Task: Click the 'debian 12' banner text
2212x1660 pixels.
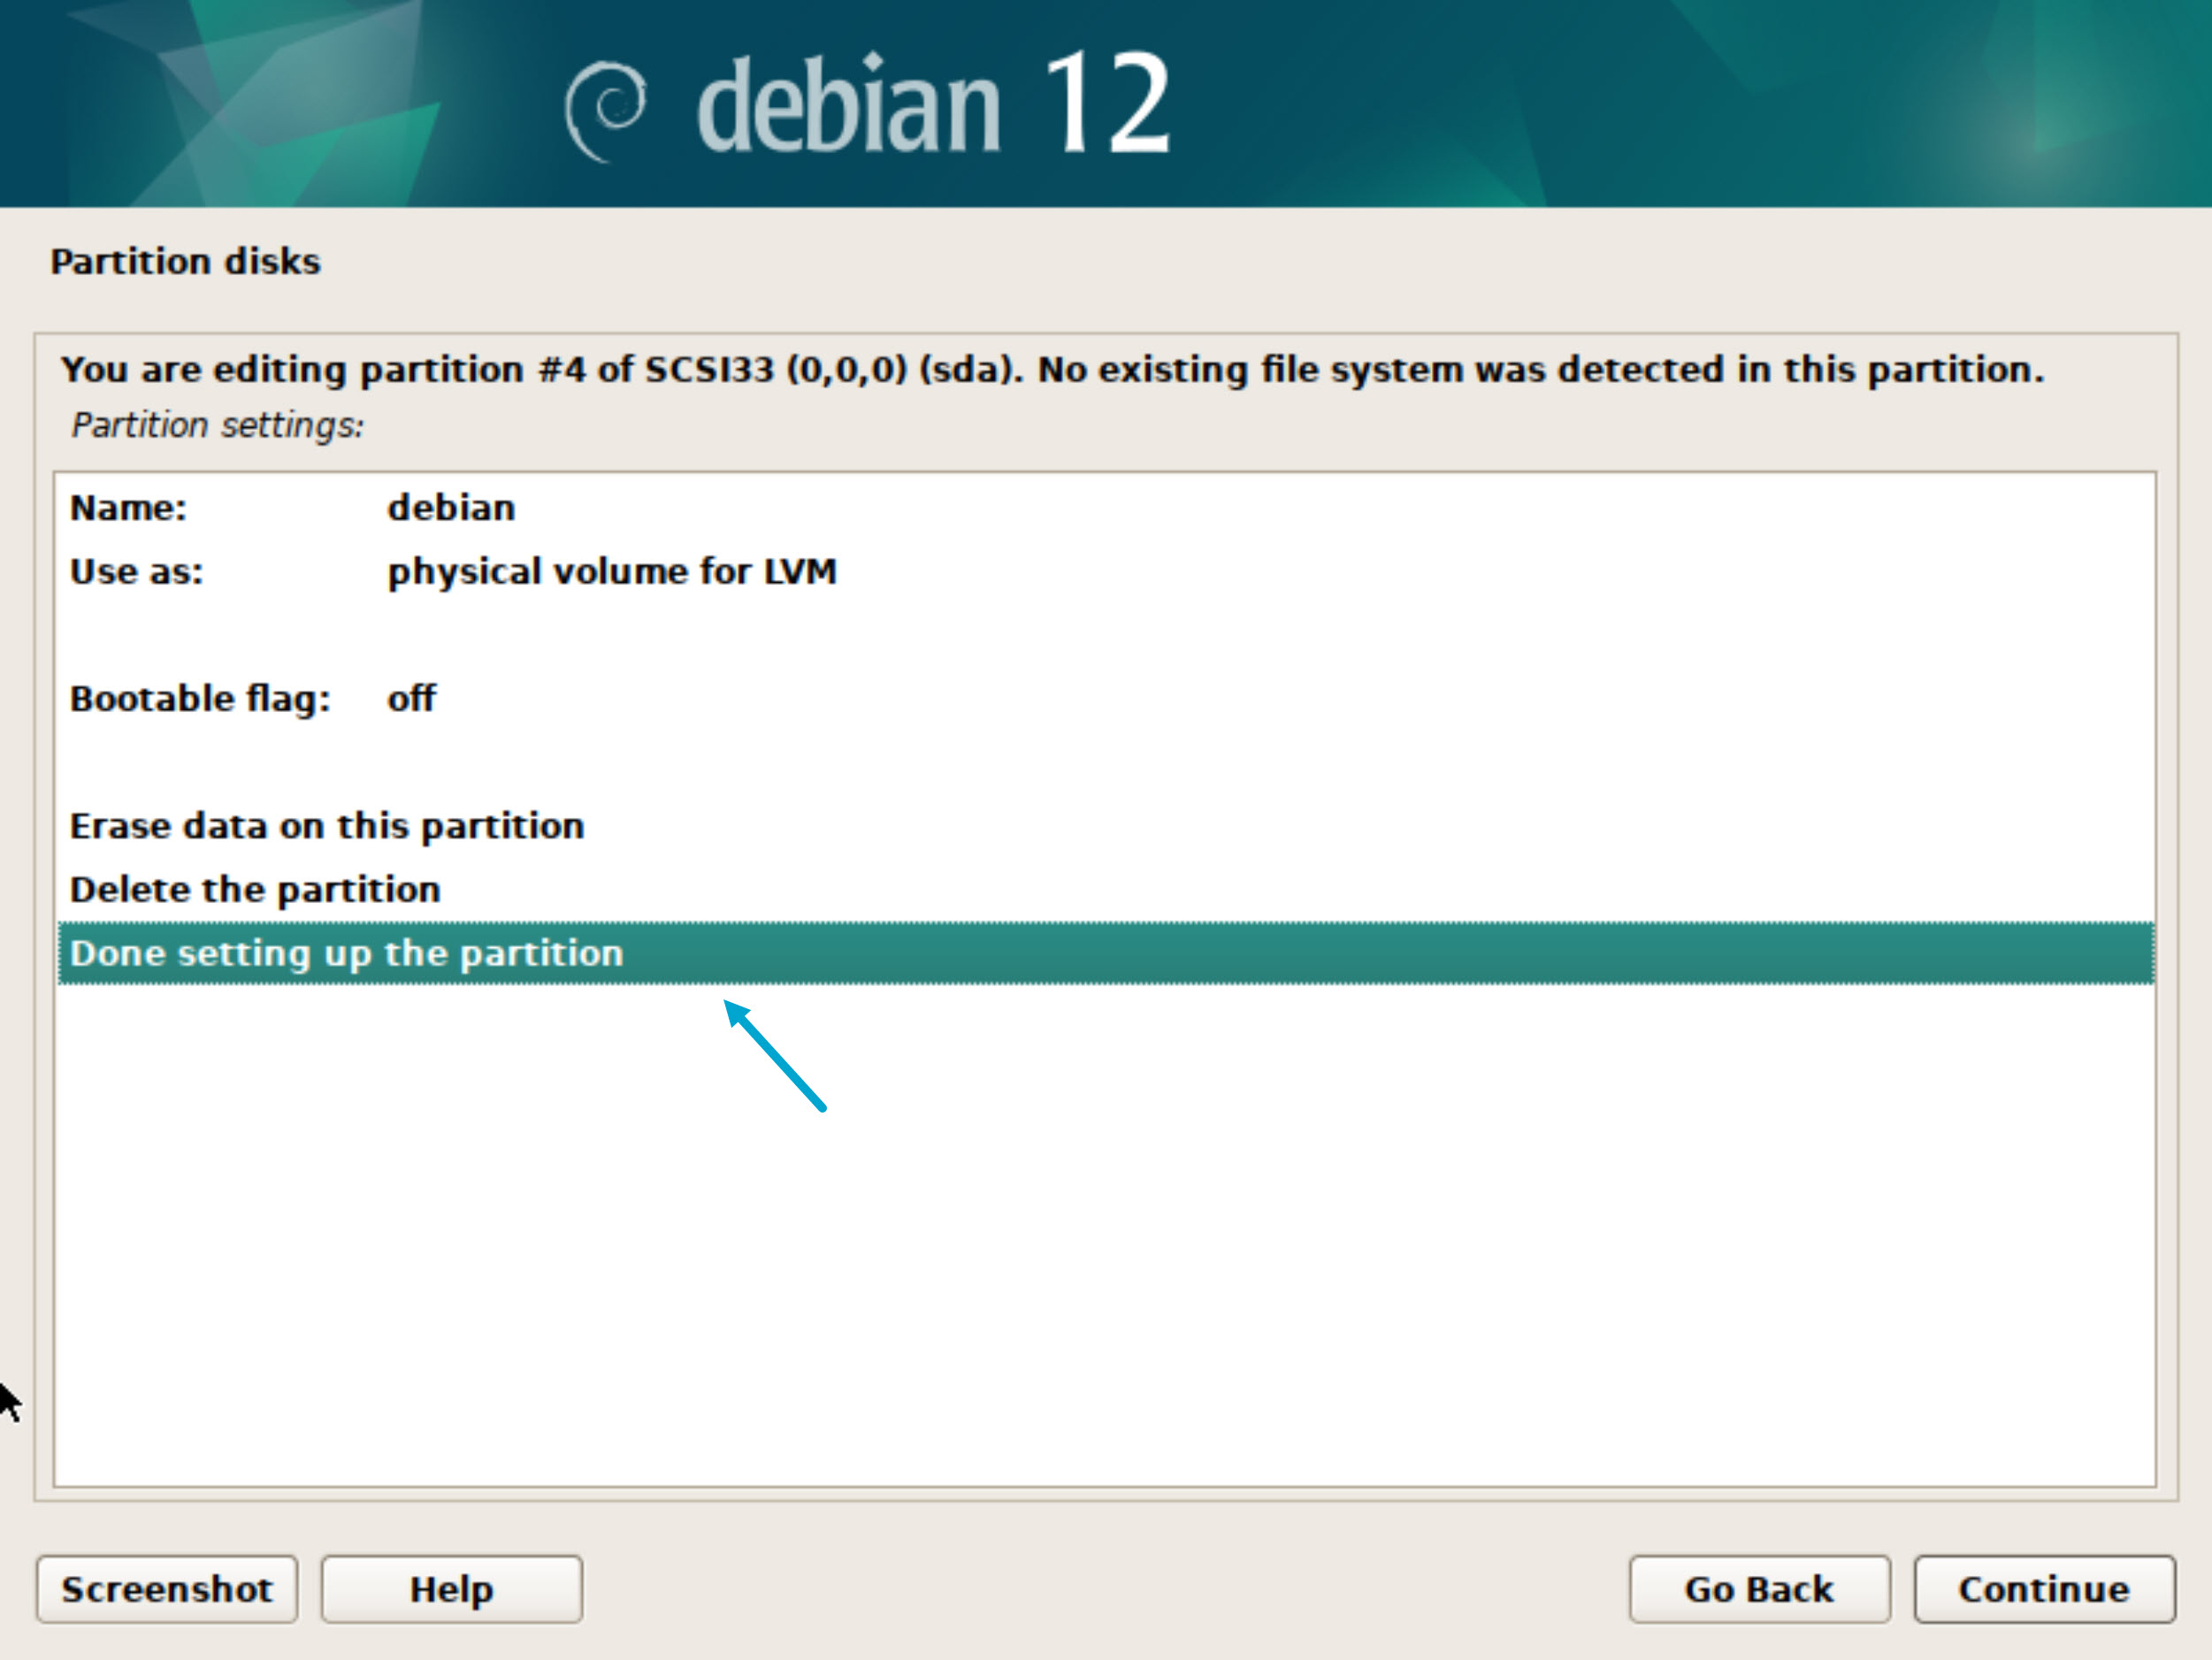Action: tap(932, 104)
